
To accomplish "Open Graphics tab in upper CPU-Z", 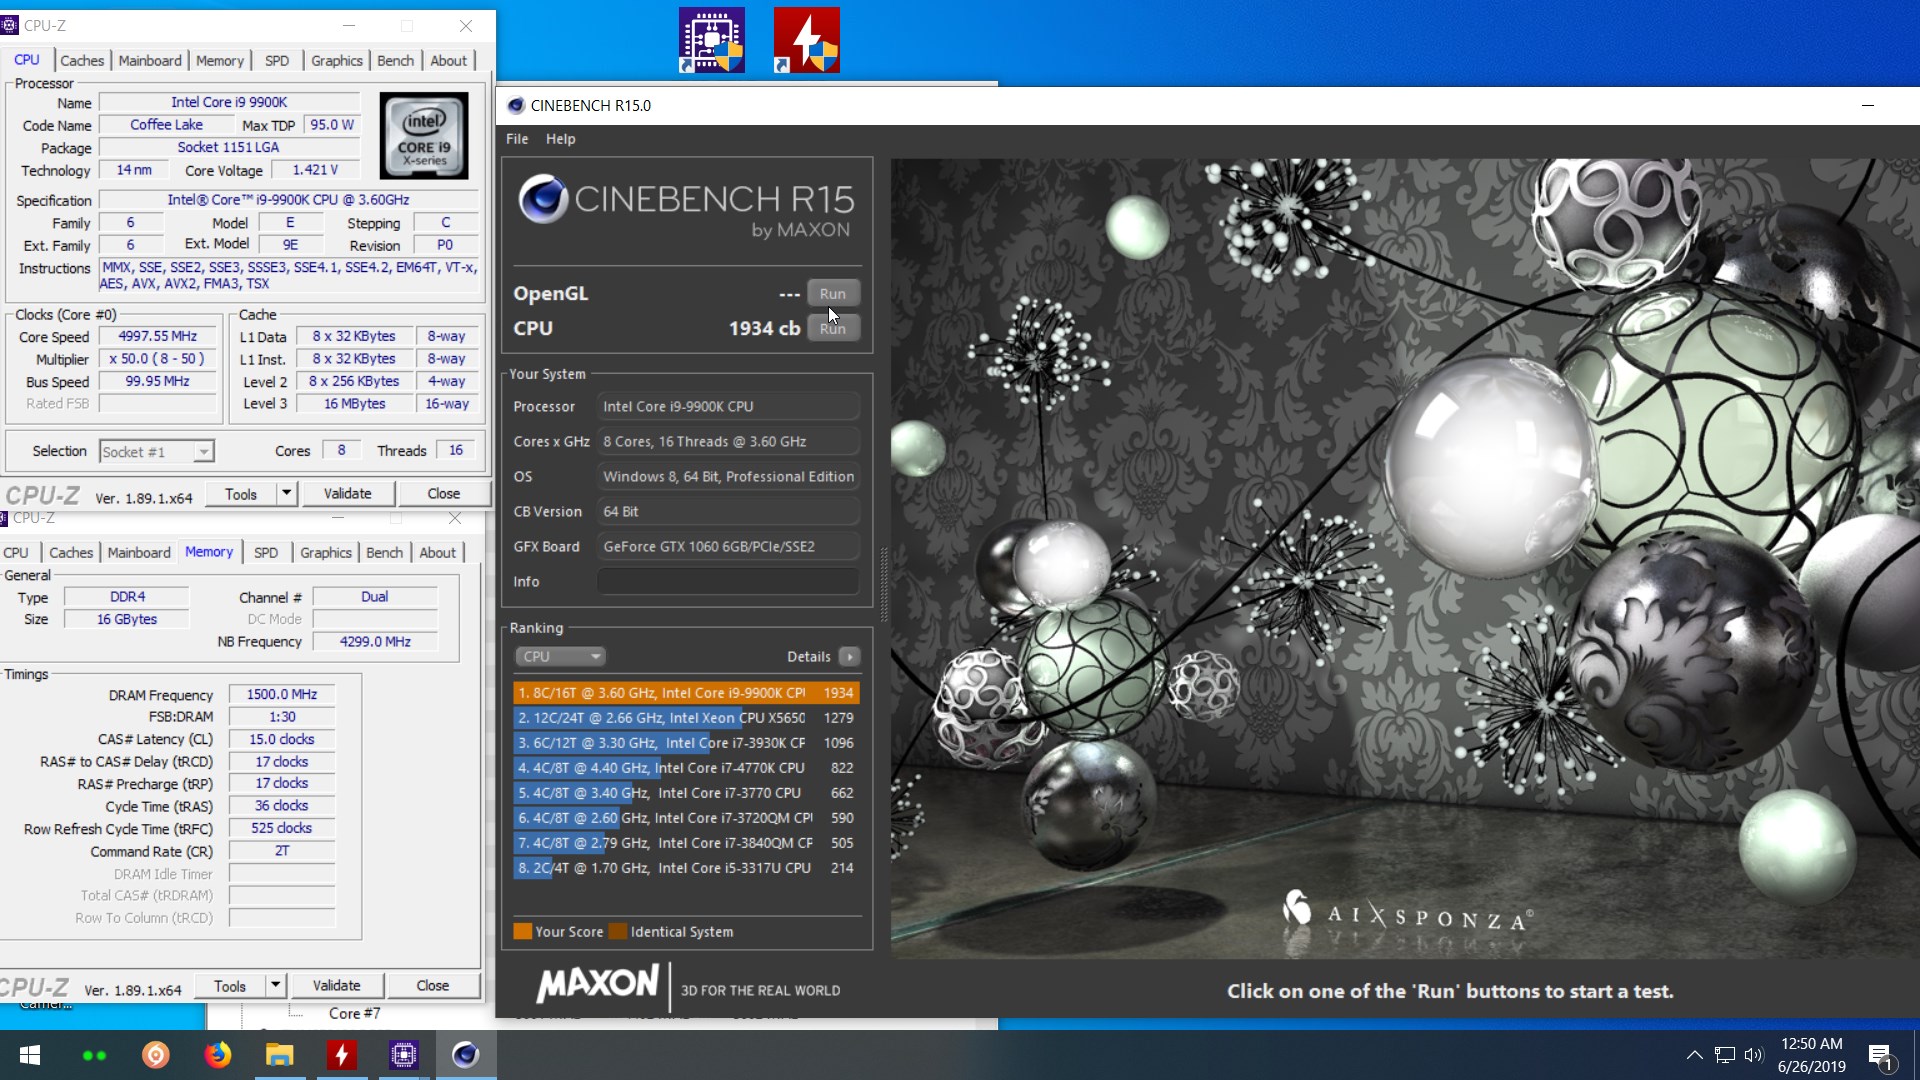I will pyautogui.click(x=337, y=60).
